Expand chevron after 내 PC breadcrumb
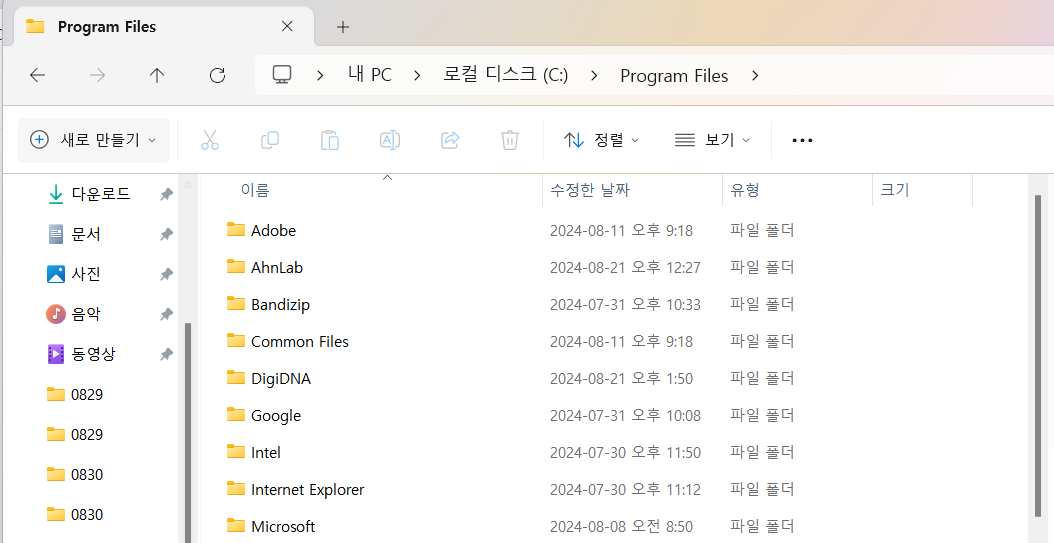 (x=417, y=76)
